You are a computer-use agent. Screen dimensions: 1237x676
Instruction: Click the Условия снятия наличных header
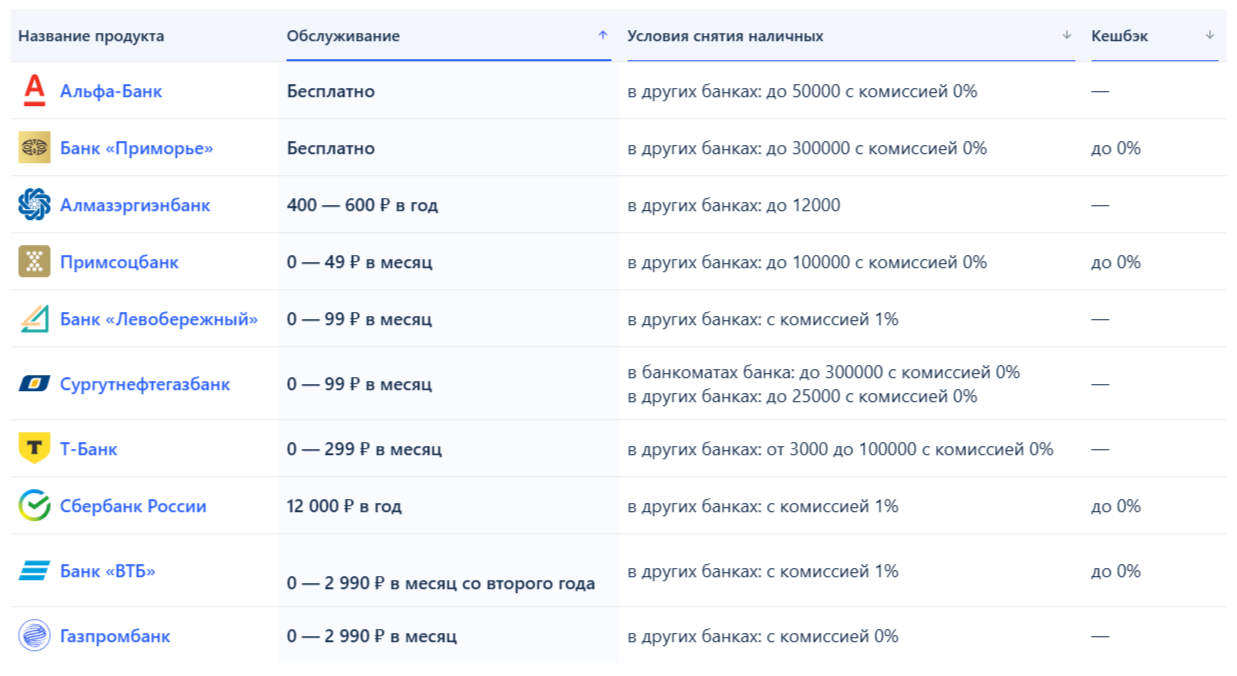pyautogui.click(x=725, y=36)
